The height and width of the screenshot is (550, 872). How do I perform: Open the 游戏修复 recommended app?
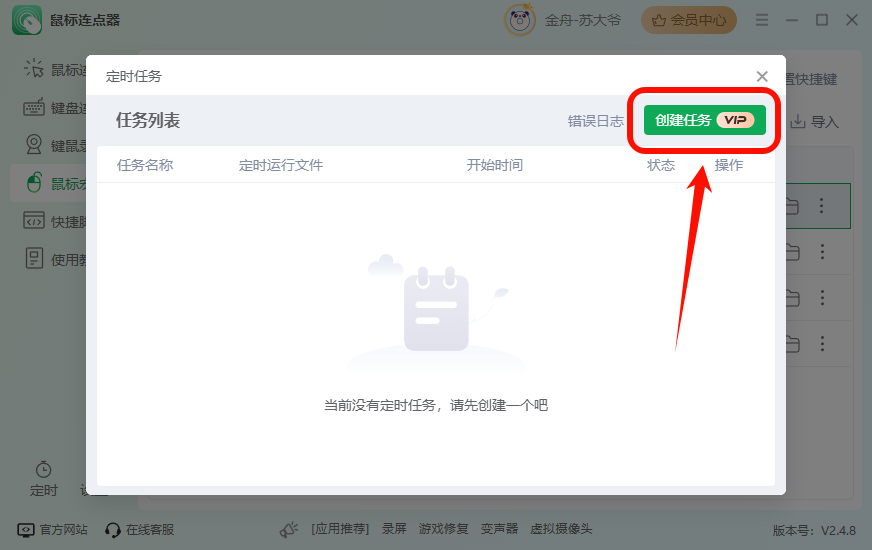coord(443,529)
